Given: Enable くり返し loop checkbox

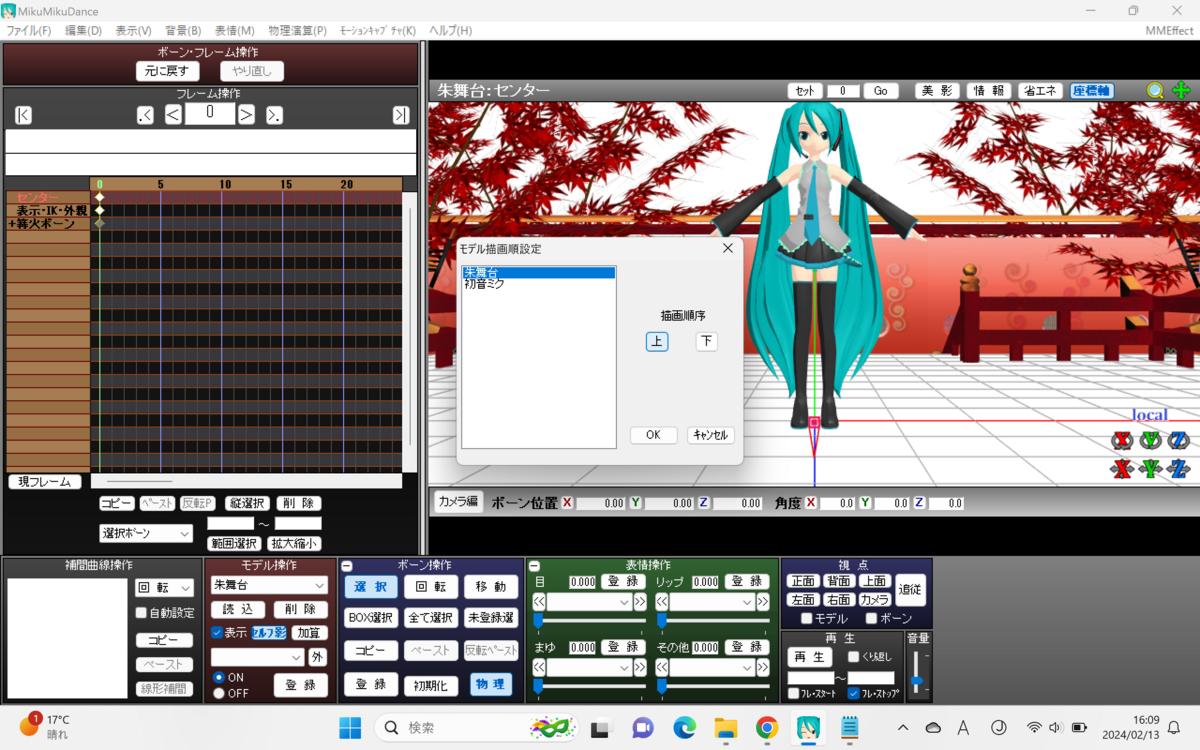Looking at the screenshot, I should coord(853,657).
